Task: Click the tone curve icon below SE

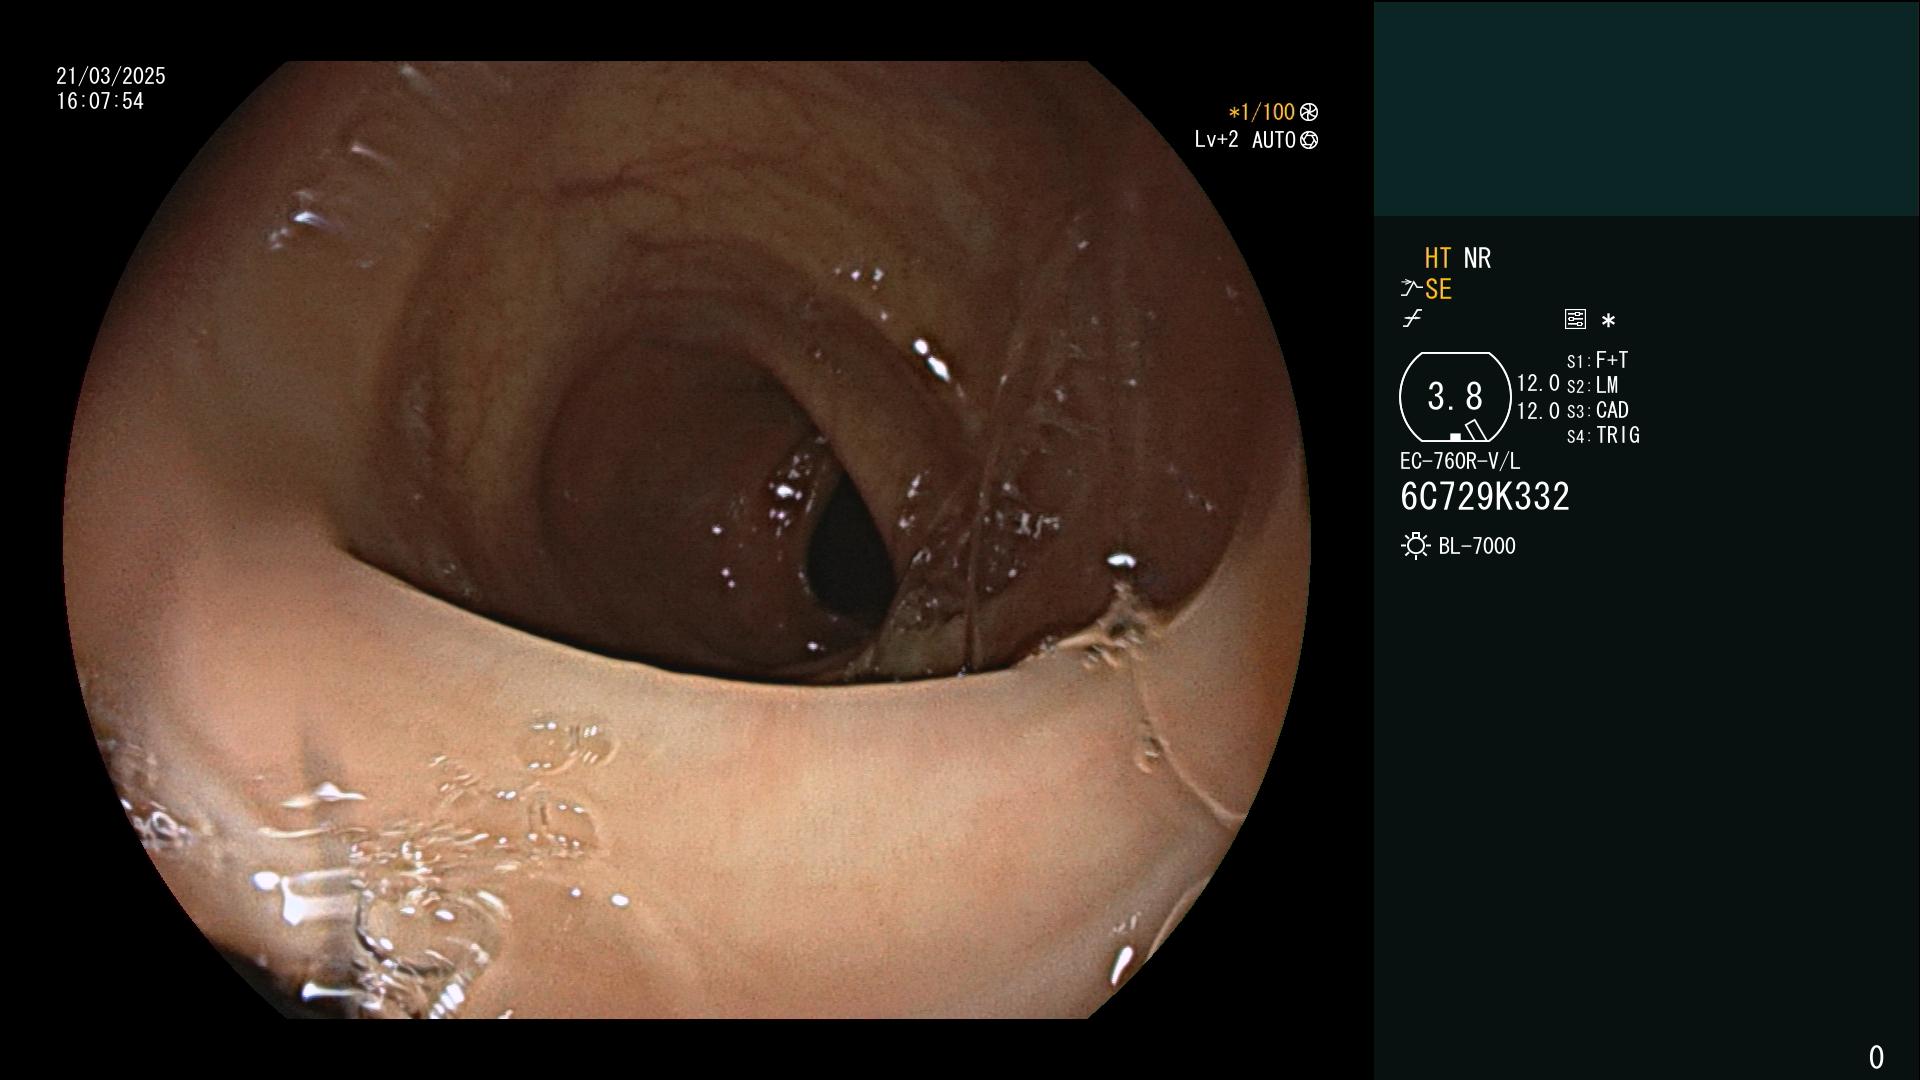Action: pos(1412,319)
